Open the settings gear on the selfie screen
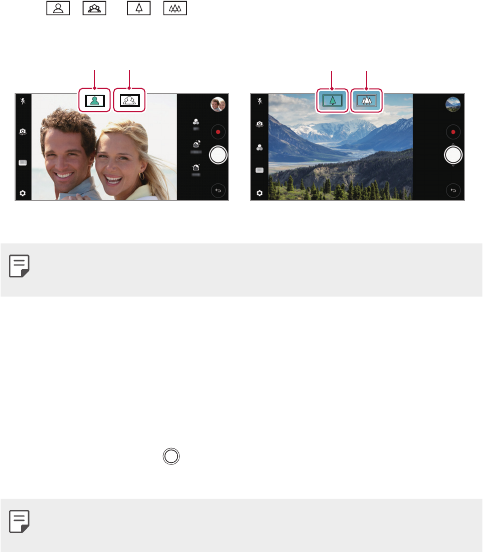 [x=23, y=193]
